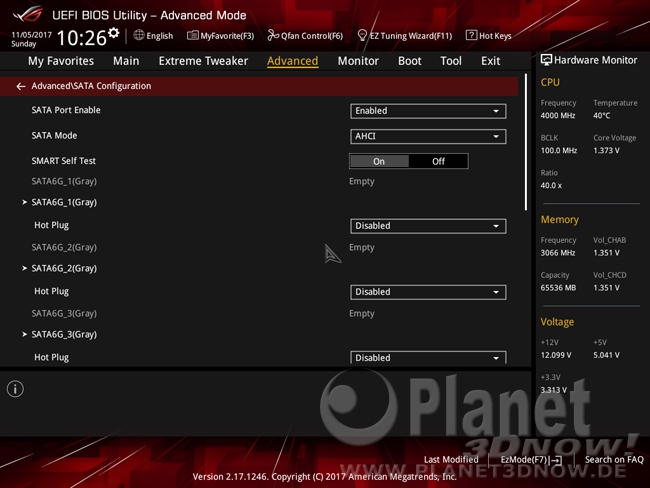Viewport: 650px width, 488px height.
Task: Click +12V 12.099 V reading
Action: pos(555,355)
